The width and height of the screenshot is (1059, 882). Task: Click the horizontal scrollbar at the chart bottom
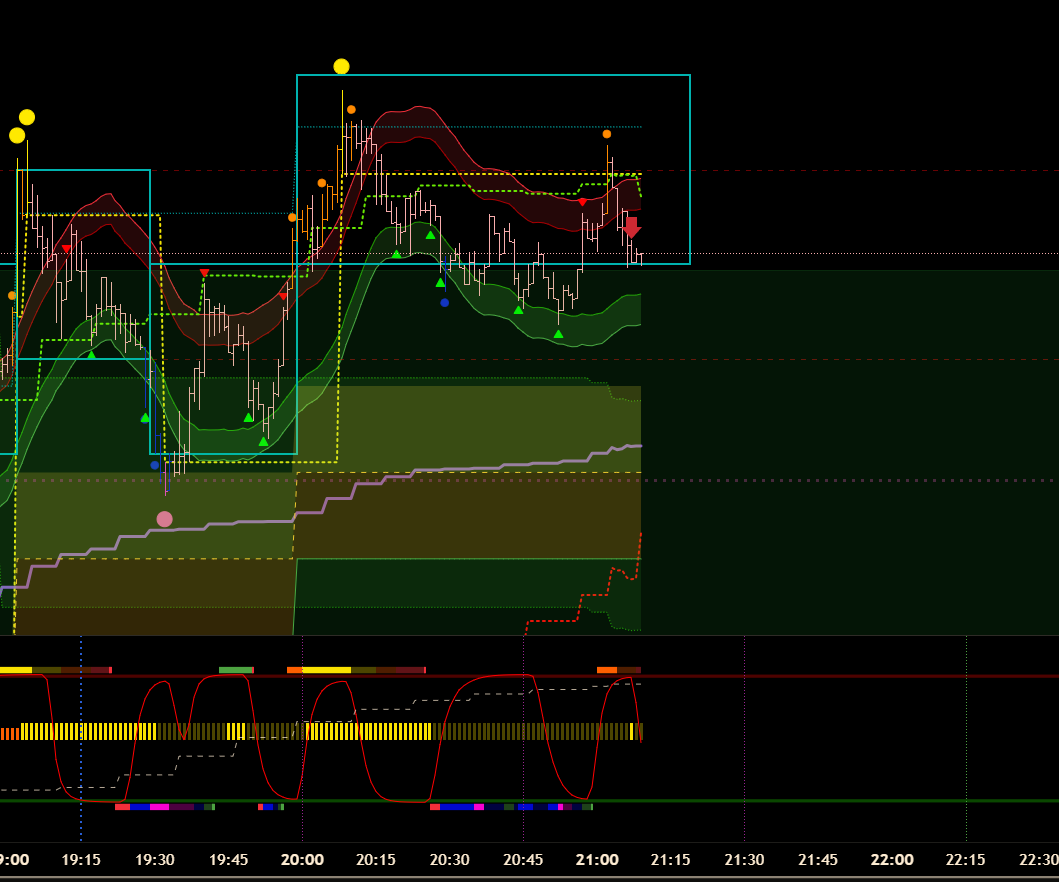coord(529,878)
